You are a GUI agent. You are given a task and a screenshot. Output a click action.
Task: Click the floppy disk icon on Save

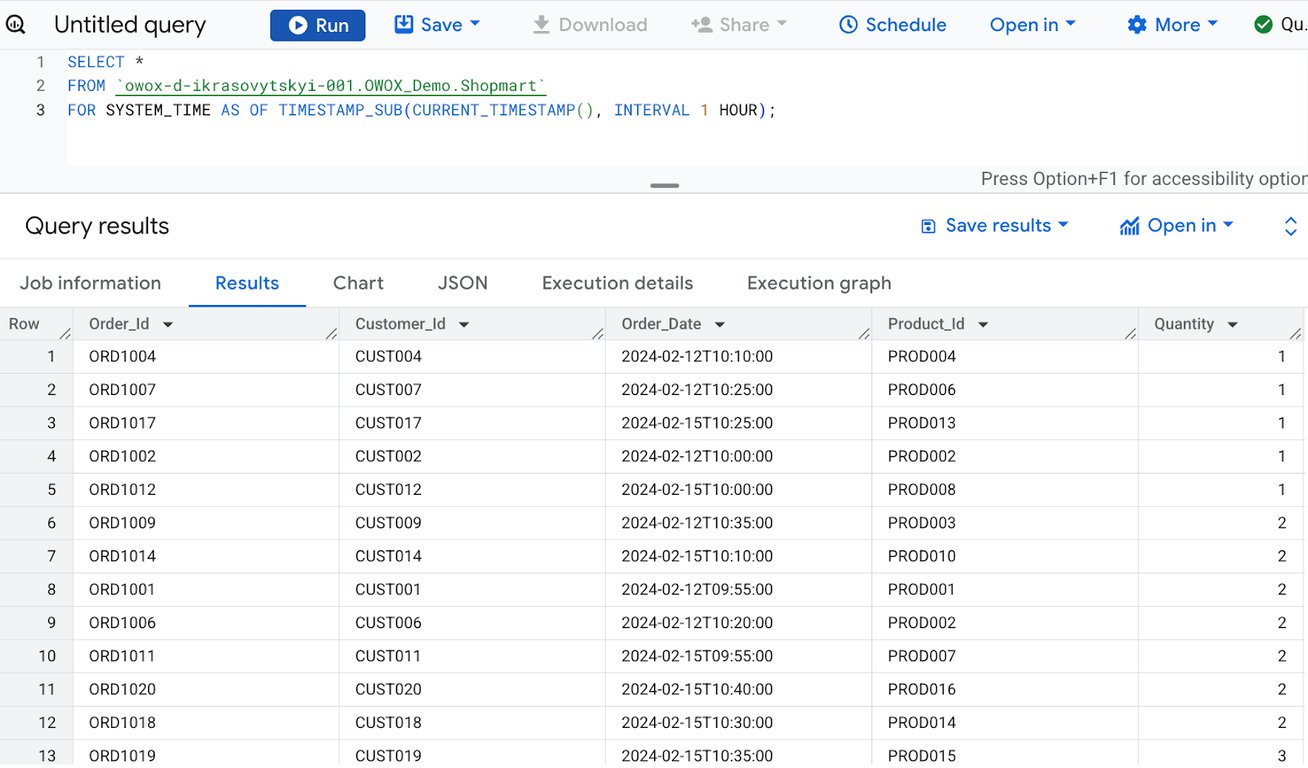click(x=404, y=24)
